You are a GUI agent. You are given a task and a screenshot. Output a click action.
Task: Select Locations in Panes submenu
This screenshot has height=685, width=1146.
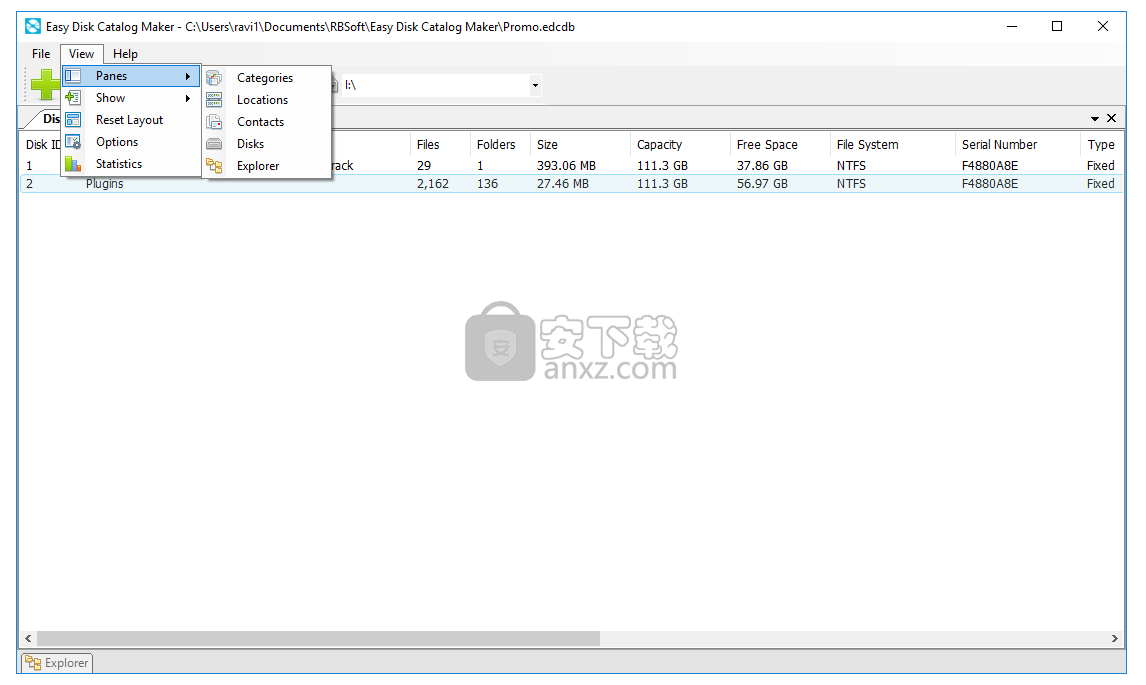267,99
